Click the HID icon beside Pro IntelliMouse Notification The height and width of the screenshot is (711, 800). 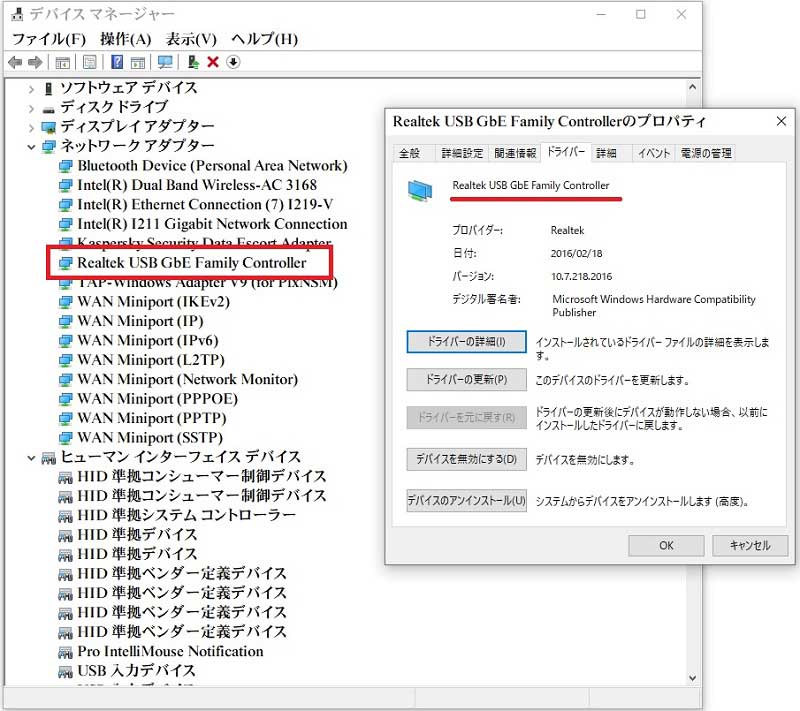point(65,652)
